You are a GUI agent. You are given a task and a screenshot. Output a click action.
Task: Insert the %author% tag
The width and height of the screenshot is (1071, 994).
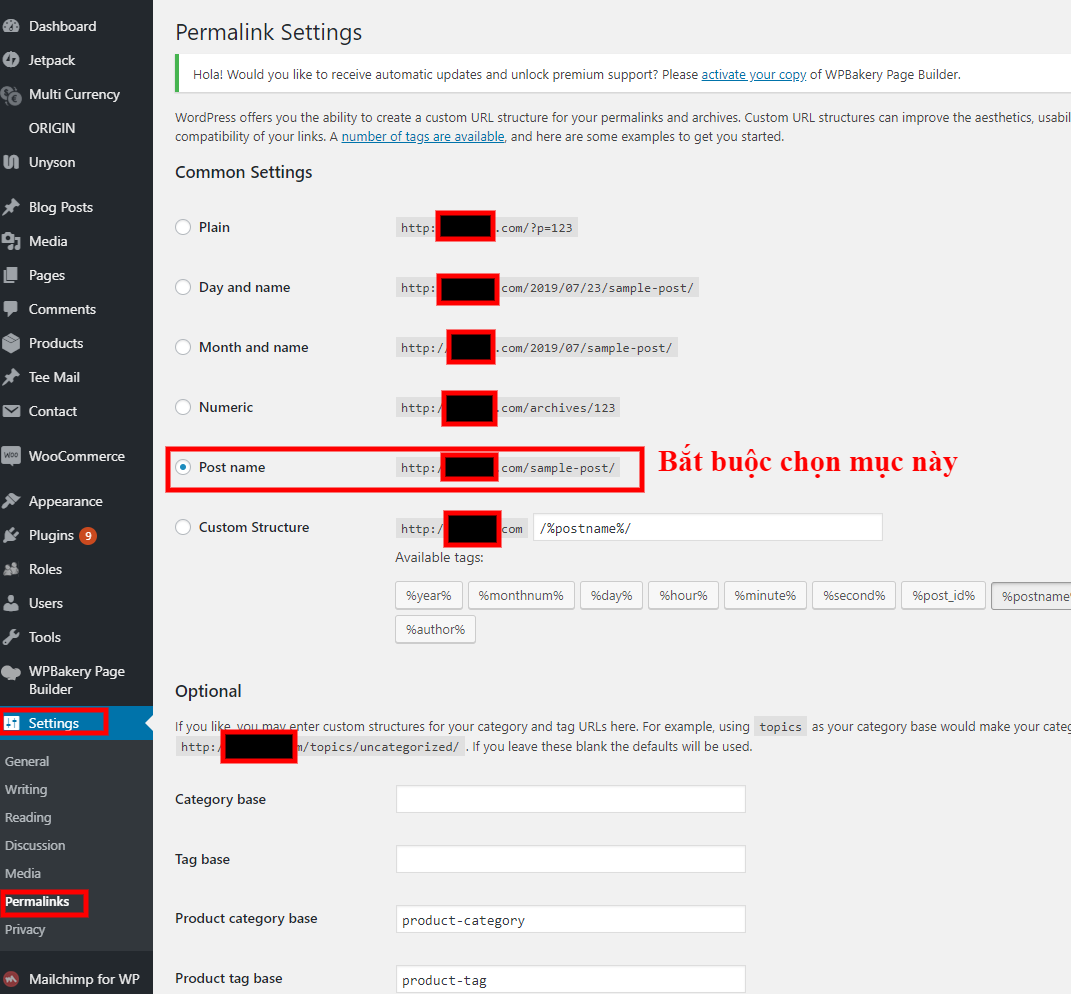435,629
